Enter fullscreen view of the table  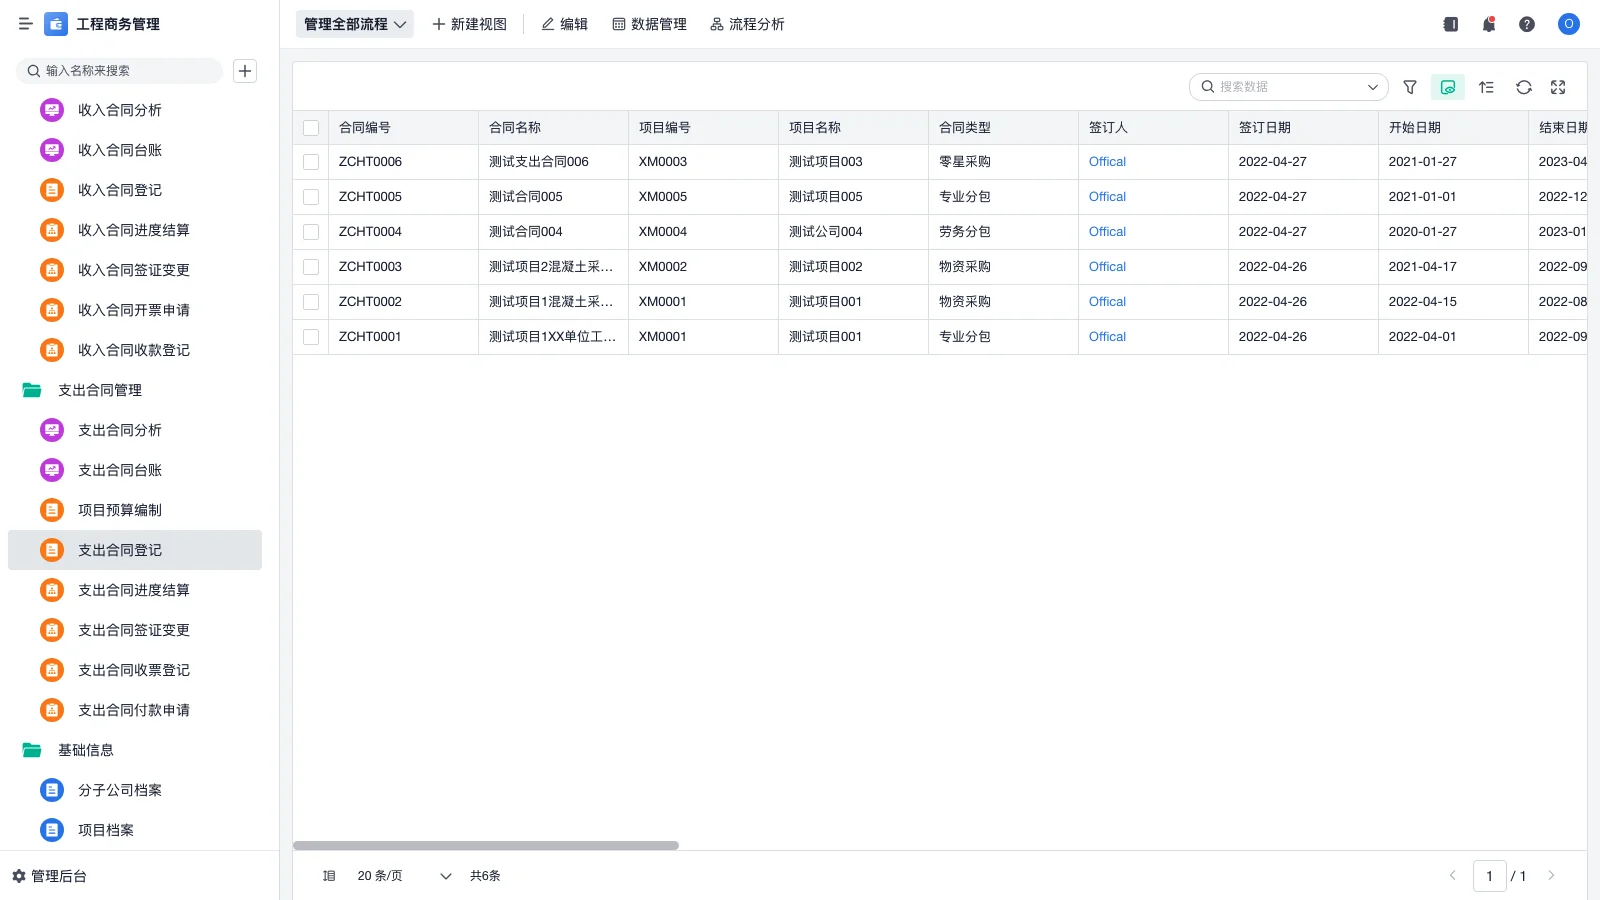pyautogui.click(x=1557, y=87)
